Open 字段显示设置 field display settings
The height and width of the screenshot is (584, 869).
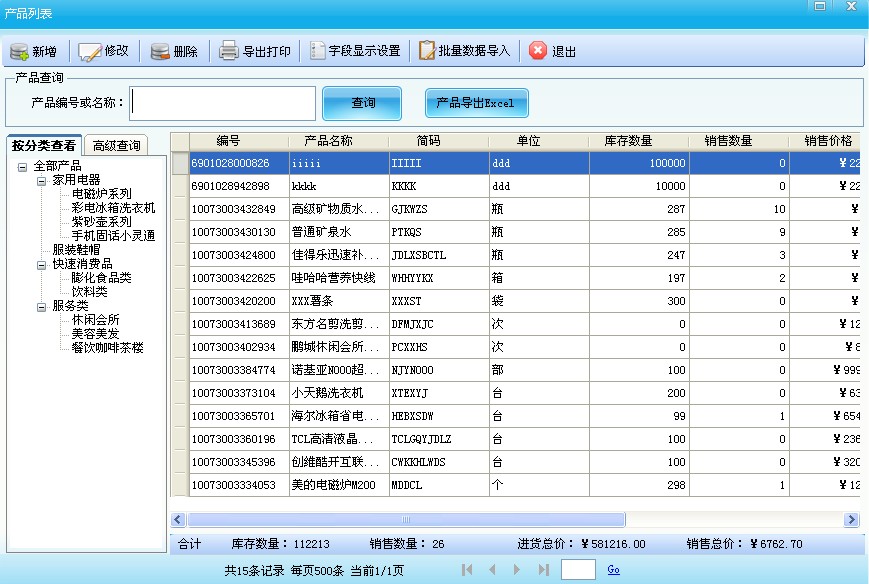[355, 51]
